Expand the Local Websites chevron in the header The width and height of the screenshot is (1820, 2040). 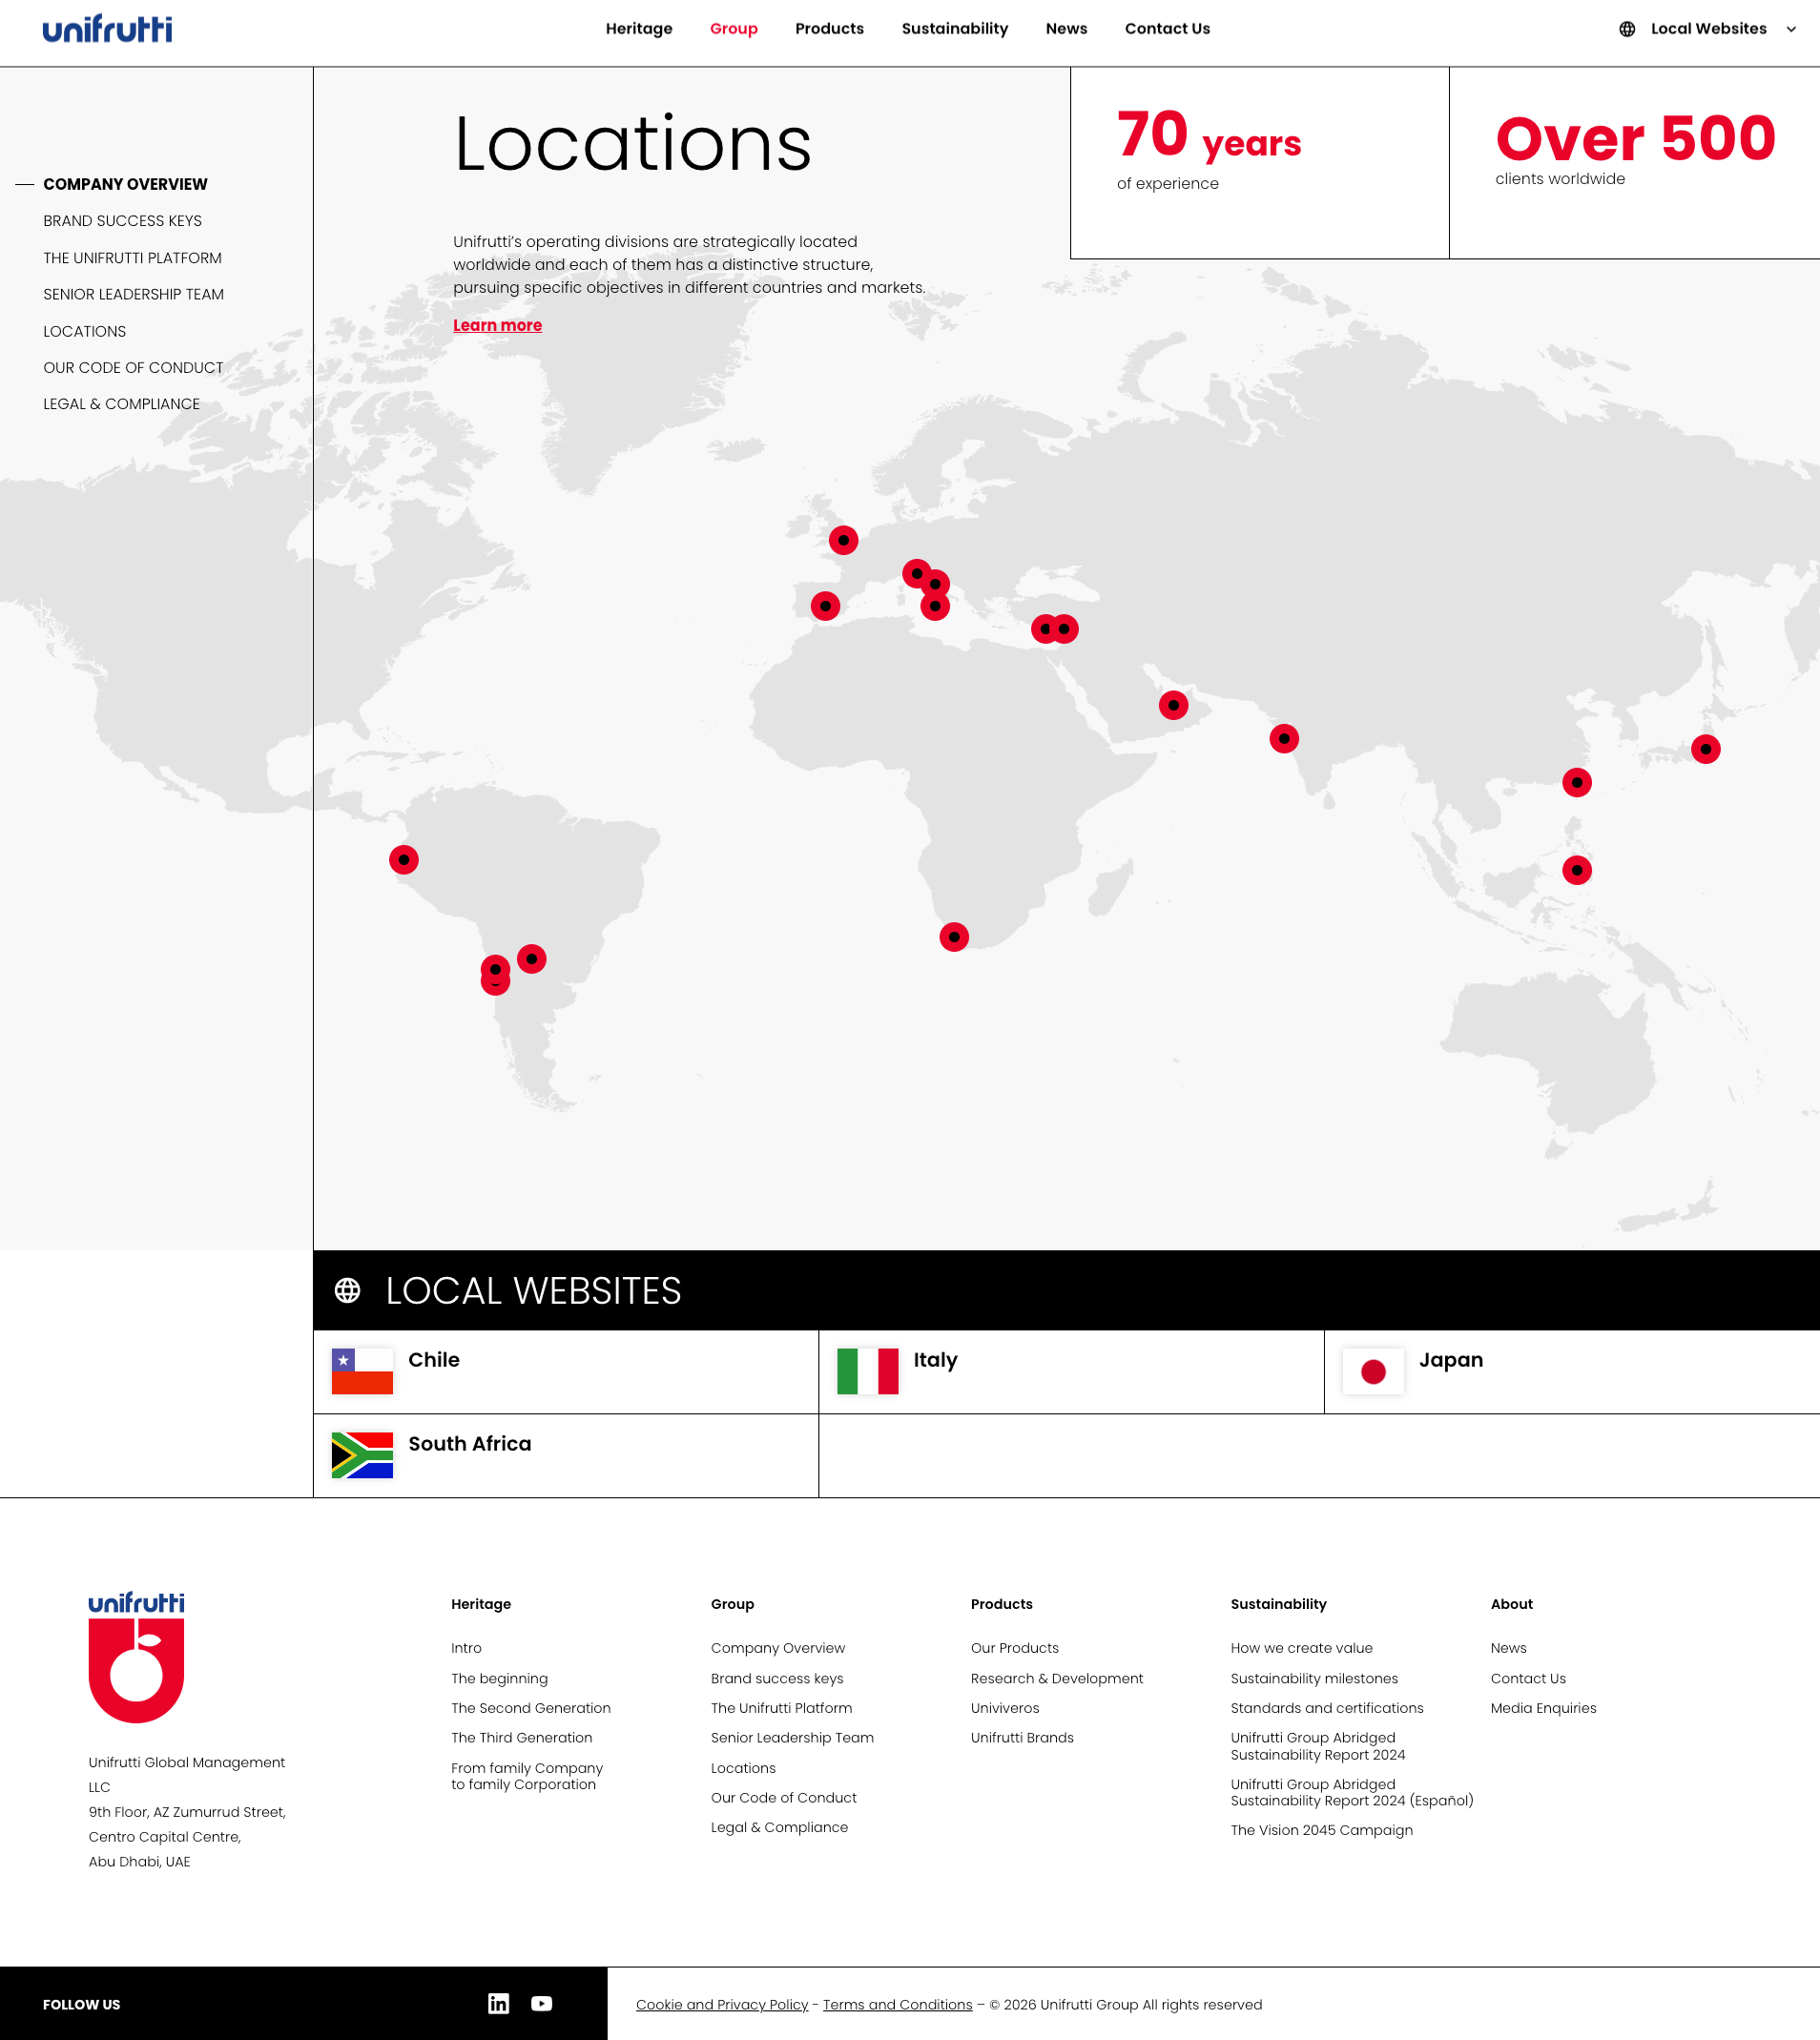click(1791, 29)
